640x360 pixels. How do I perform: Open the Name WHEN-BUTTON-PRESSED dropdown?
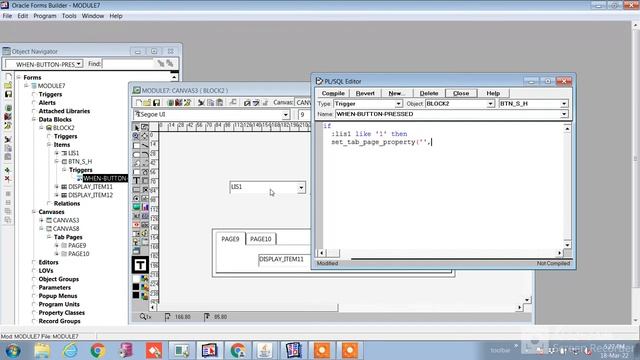564,114
